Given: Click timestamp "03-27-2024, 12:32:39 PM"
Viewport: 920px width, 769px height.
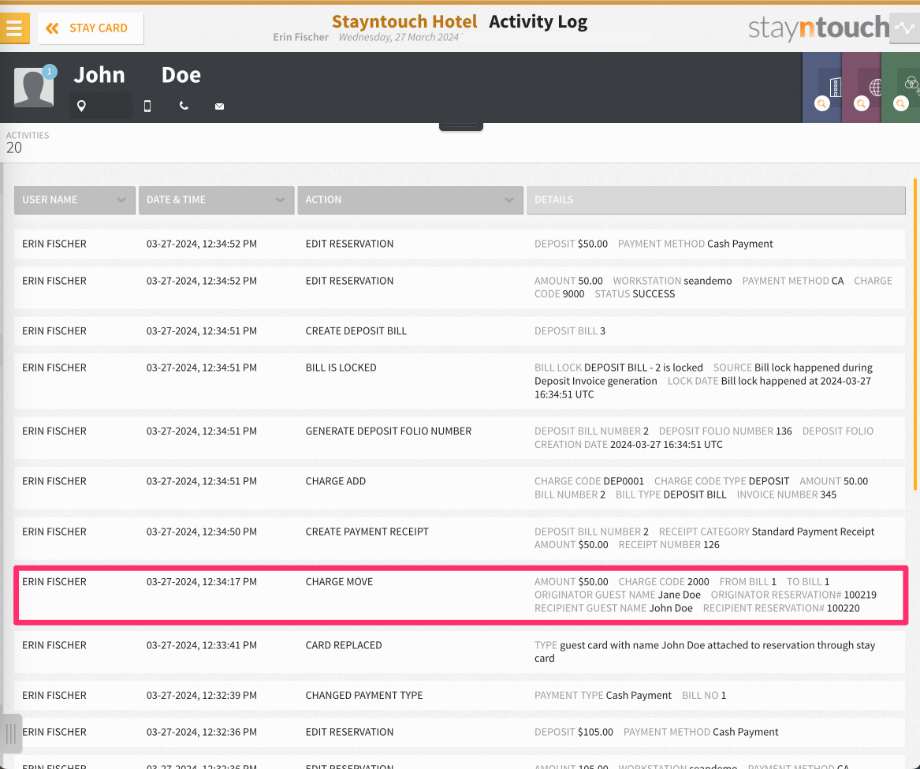Looking at the screenshot, I should point(201,695).
